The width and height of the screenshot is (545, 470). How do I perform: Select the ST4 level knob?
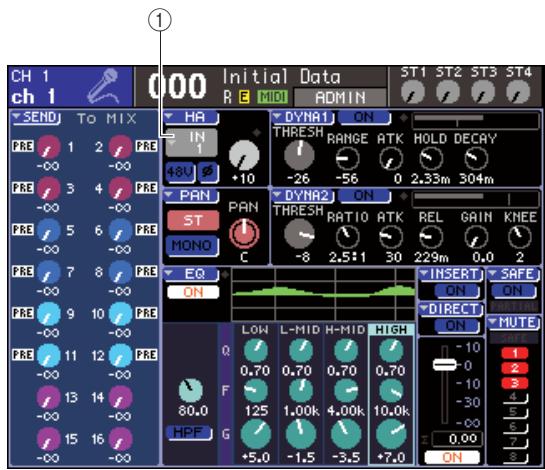pos(518,92)
